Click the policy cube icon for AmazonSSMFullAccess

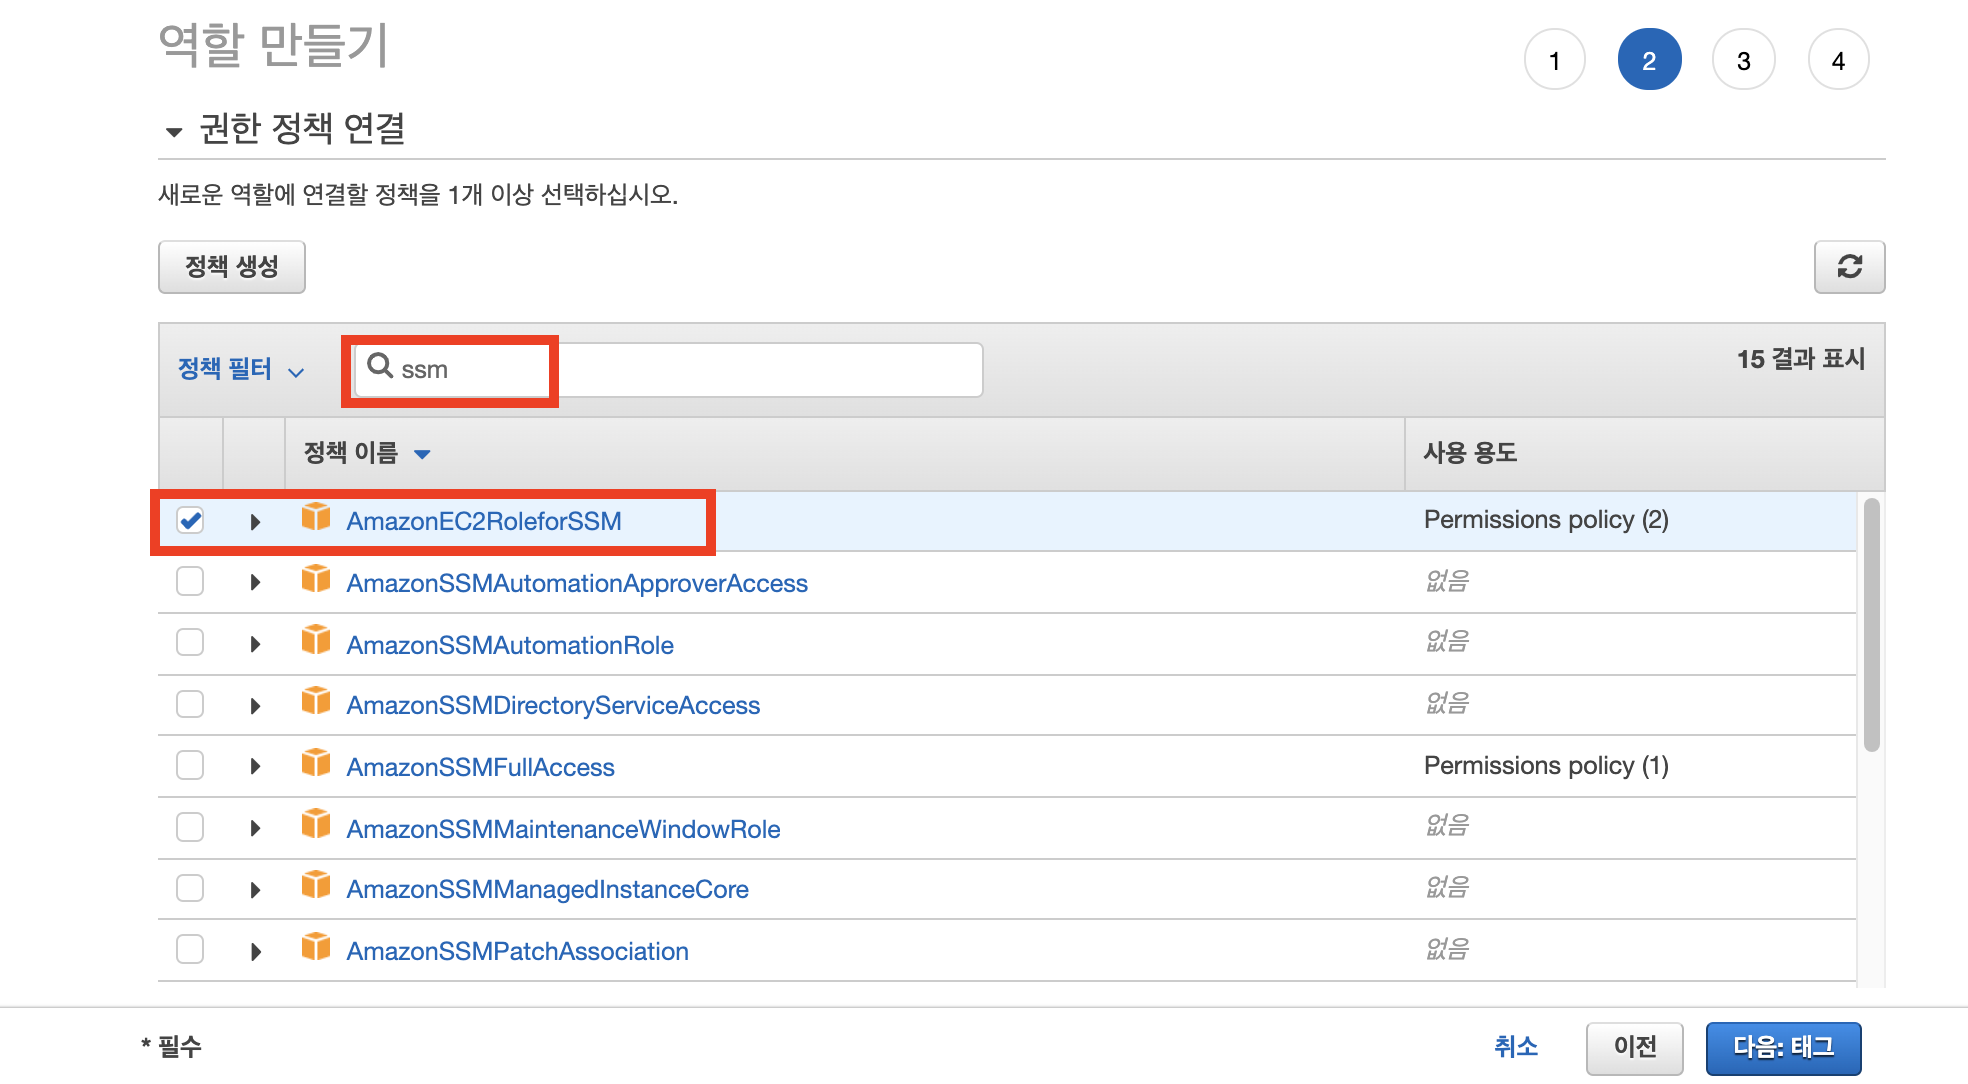coord(316,763)
